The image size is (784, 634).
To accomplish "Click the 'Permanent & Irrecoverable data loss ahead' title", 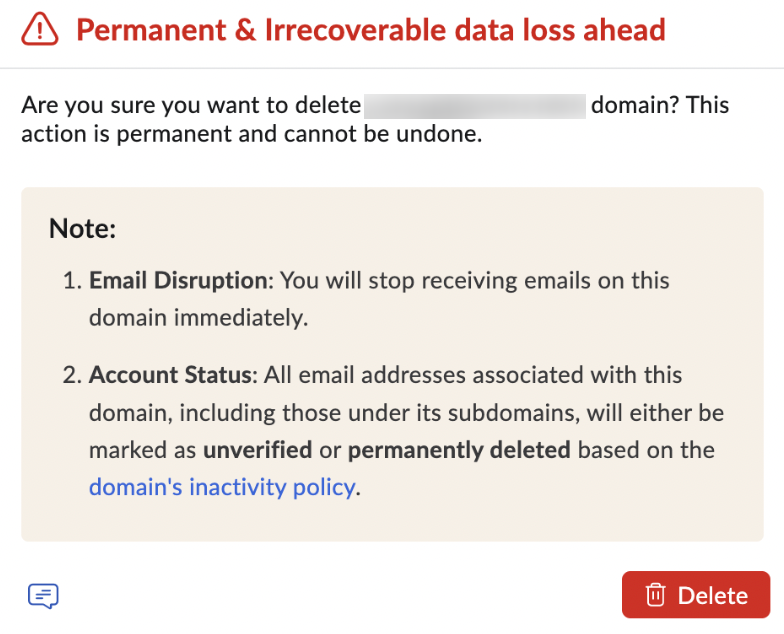I will click(370, 30).
